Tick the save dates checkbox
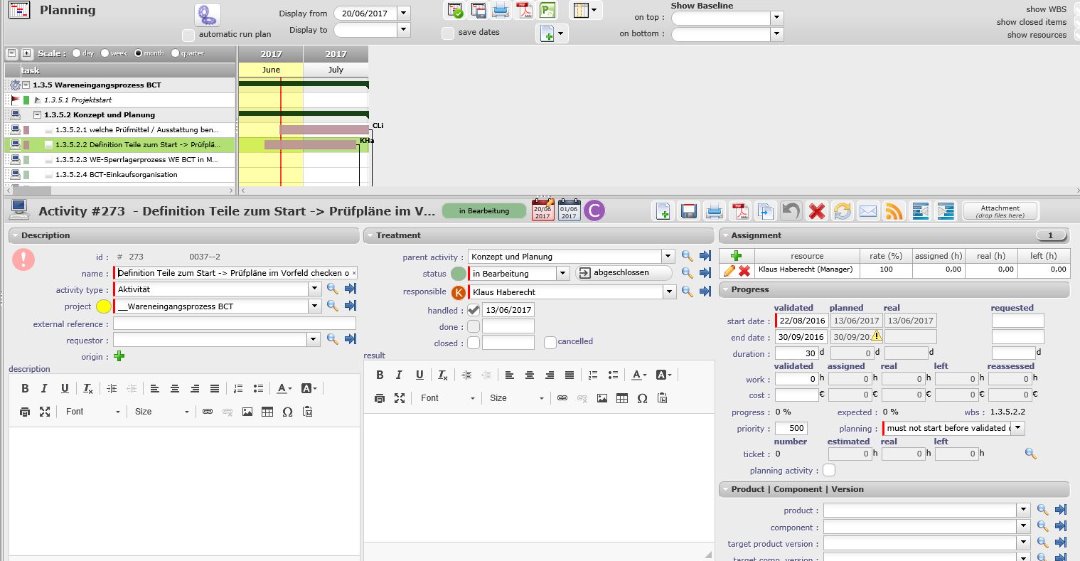This screenshot has height=561, width=1080. 447,33
